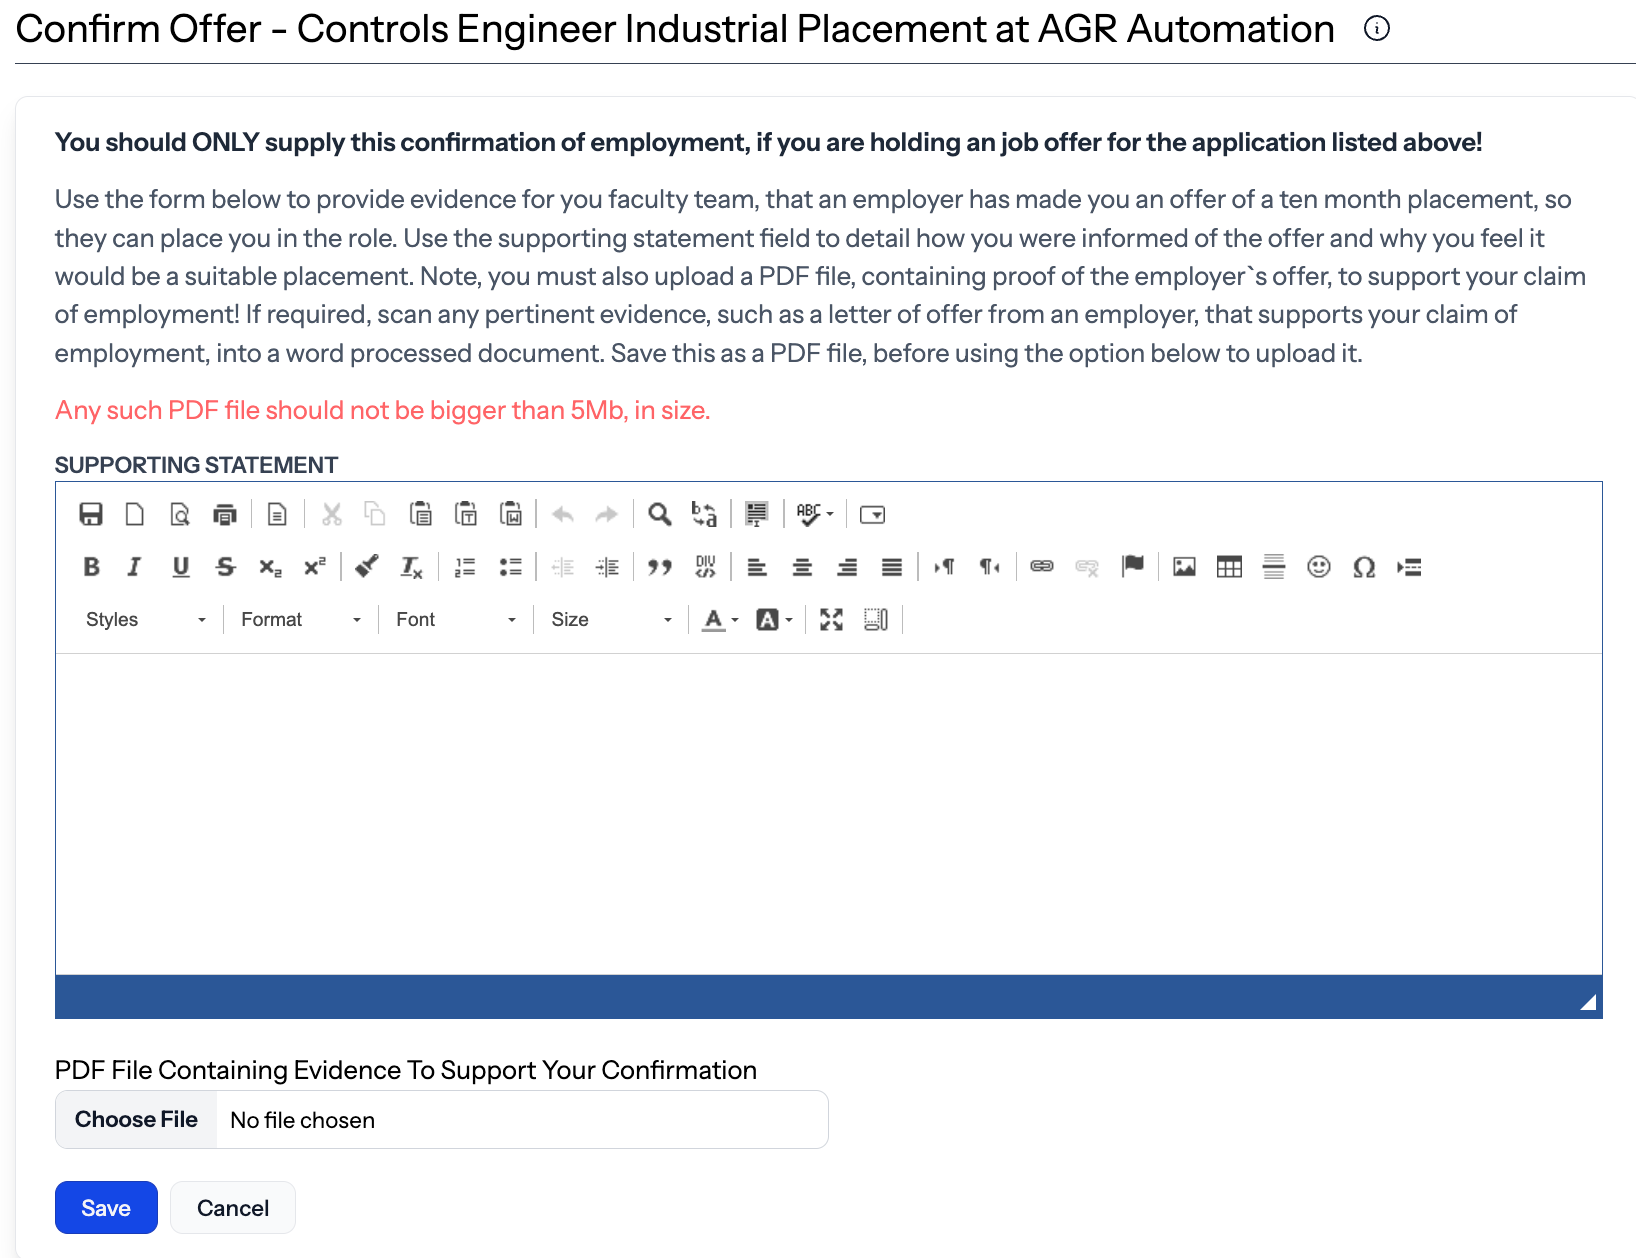Screen dimensions: 1636x1258
Task: Open the Format dropdown
Action: click(301, 620)
